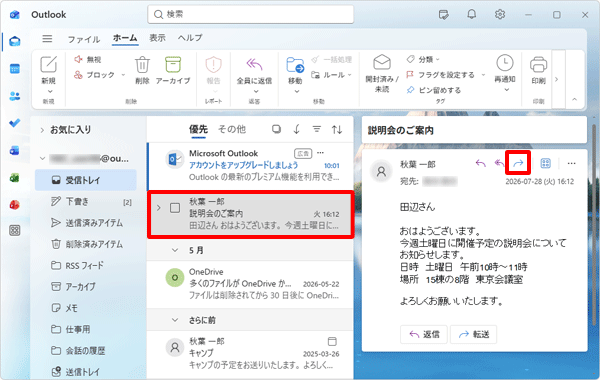Open the 表示 ribbon tab

coord(157,38)
